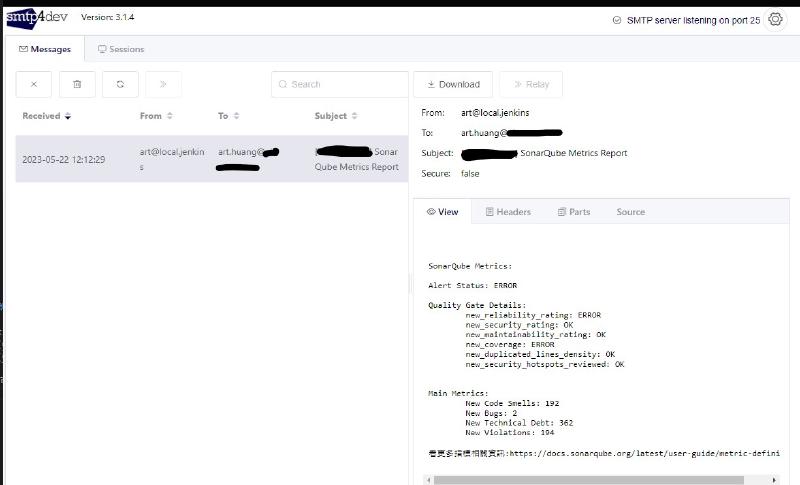Click the refresh messages icon
Screen dimensions: 800x485
pos(120,85)
